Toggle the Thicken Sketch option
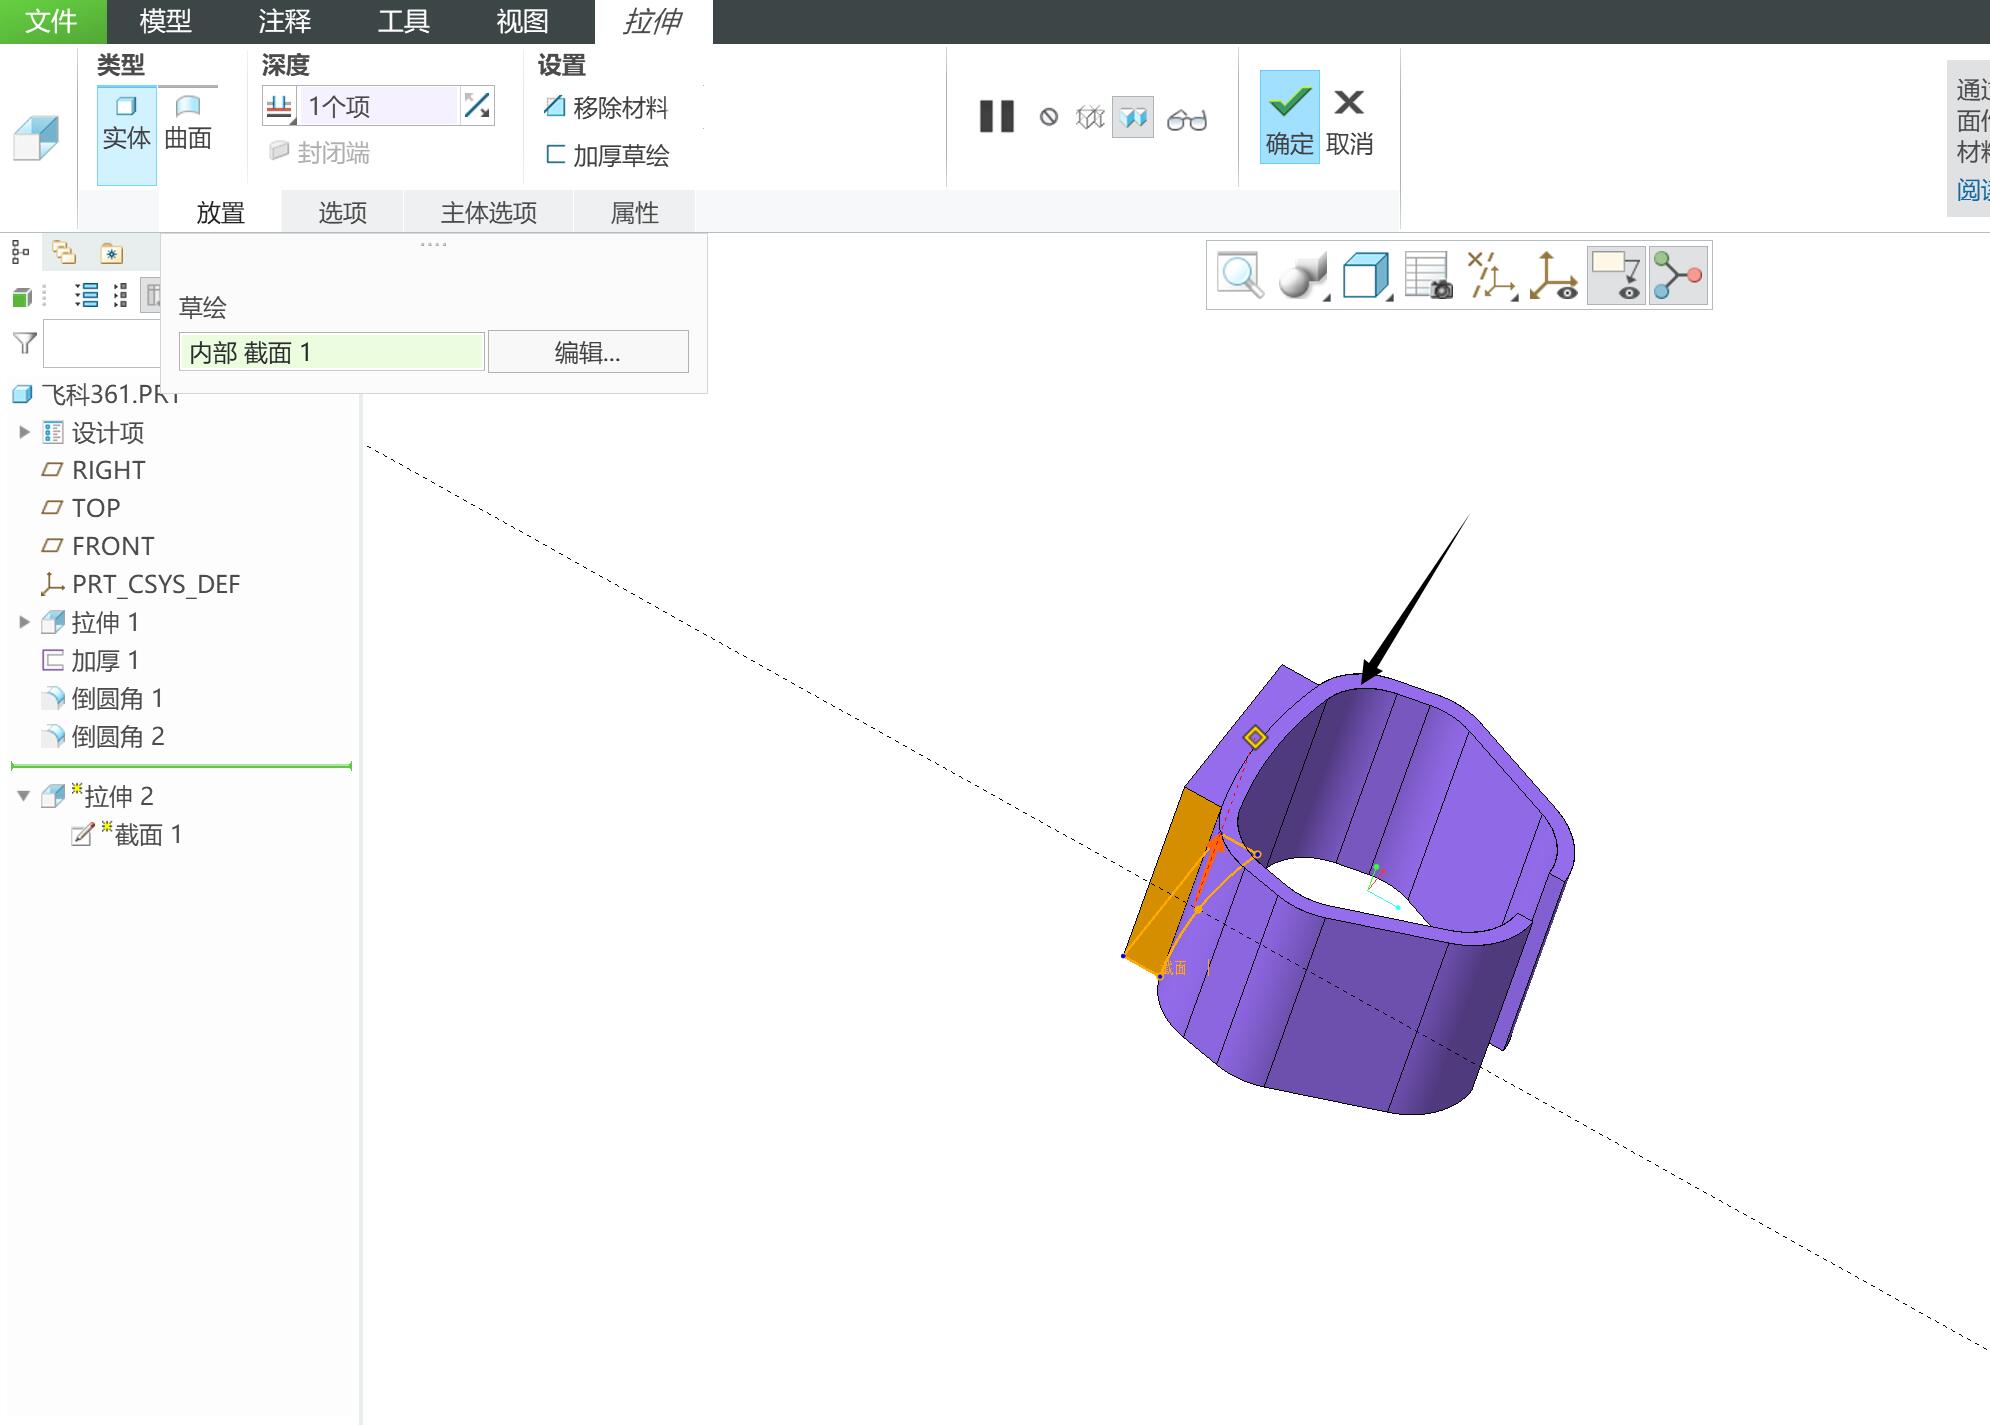Screen dimensions: 1990x1425 [607, 155]
